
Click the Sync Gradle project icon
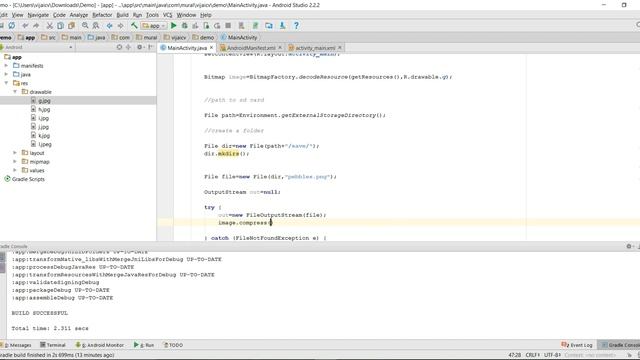coord(255,25)
